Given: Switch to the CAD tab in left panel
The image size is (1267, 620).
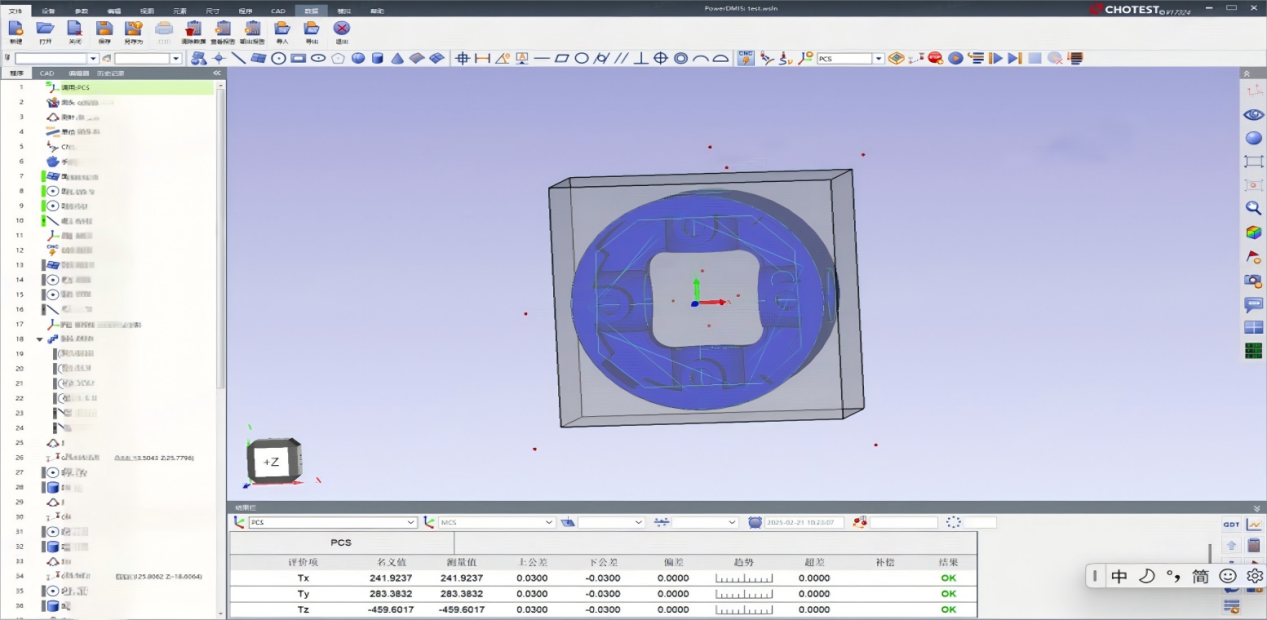Looking at the screenshot, I should point(46,73).
